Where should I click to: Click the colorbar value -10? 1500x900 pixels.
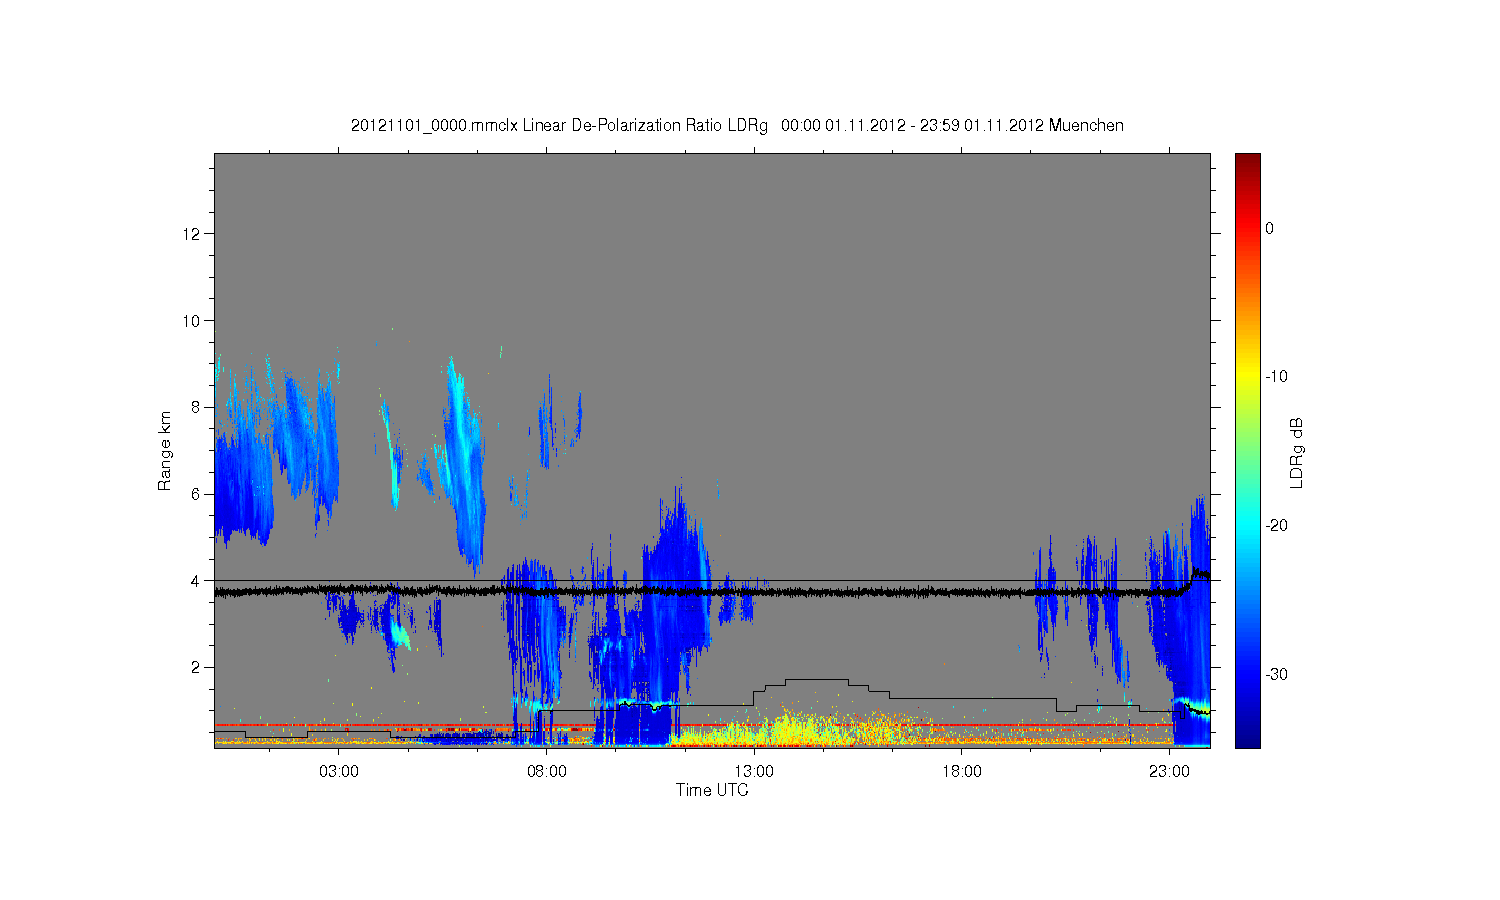(x=1276, y=377)
